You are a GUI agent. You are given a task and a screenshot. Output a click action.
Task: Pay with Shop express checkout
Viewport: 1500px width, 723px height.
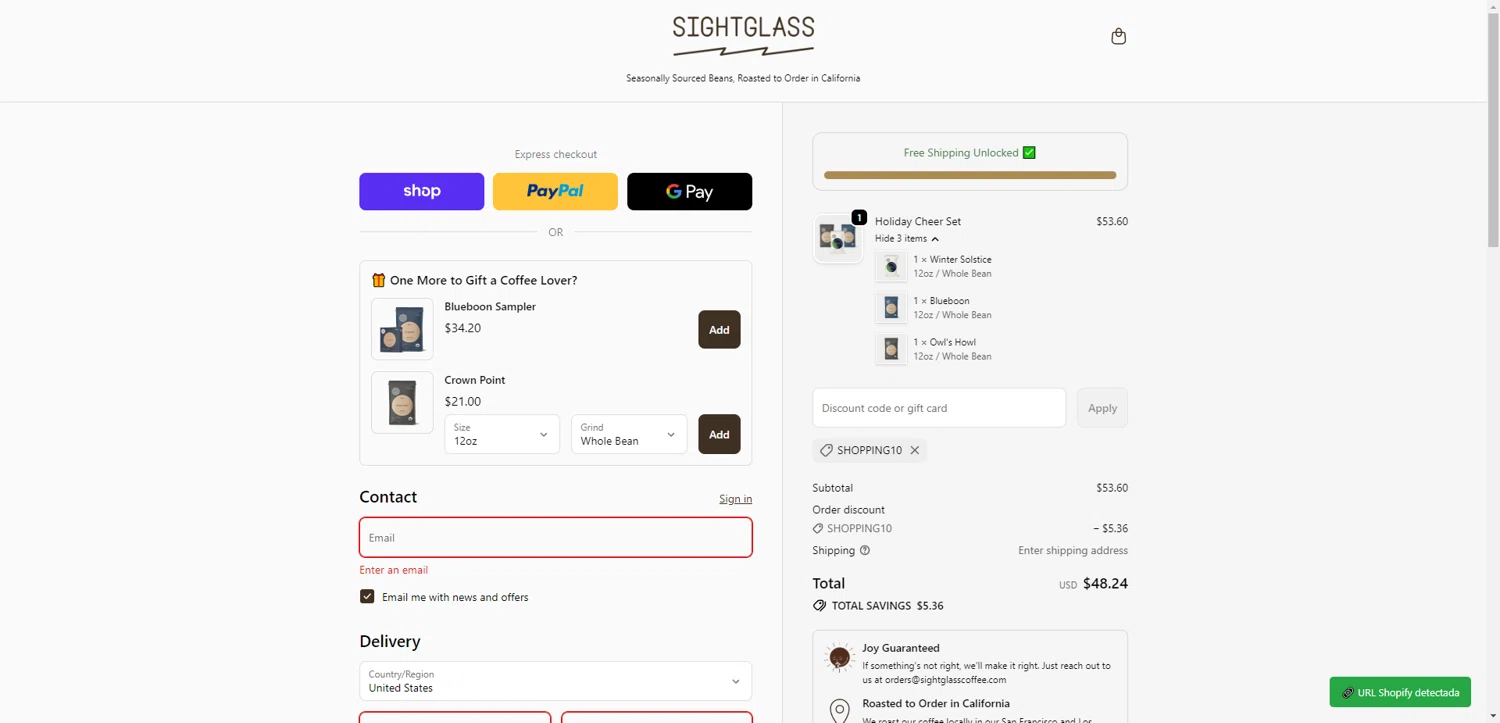[x=422, y=191]
